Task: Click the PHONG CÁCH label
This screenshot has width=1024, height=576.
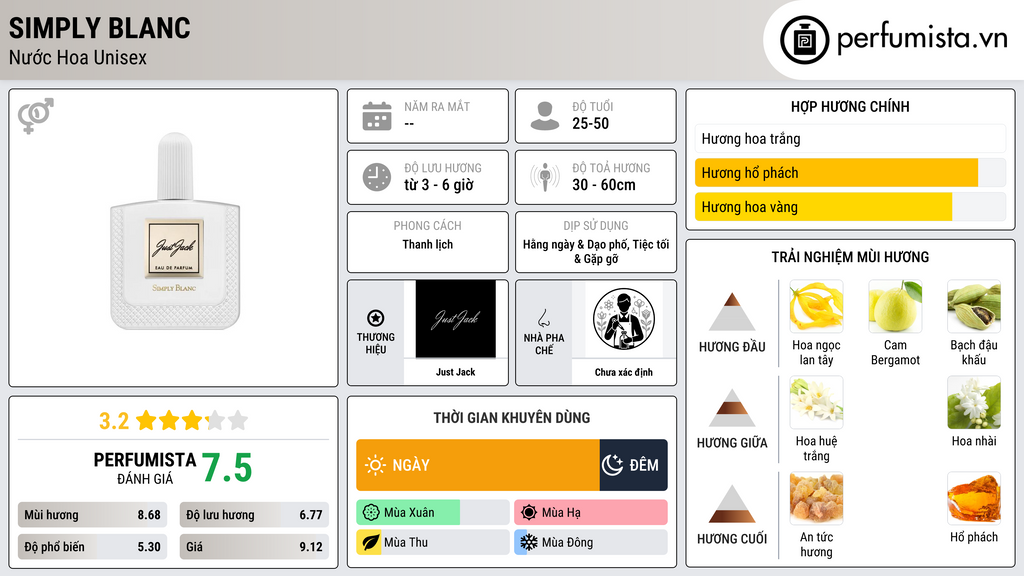Action: coord(428,225)
